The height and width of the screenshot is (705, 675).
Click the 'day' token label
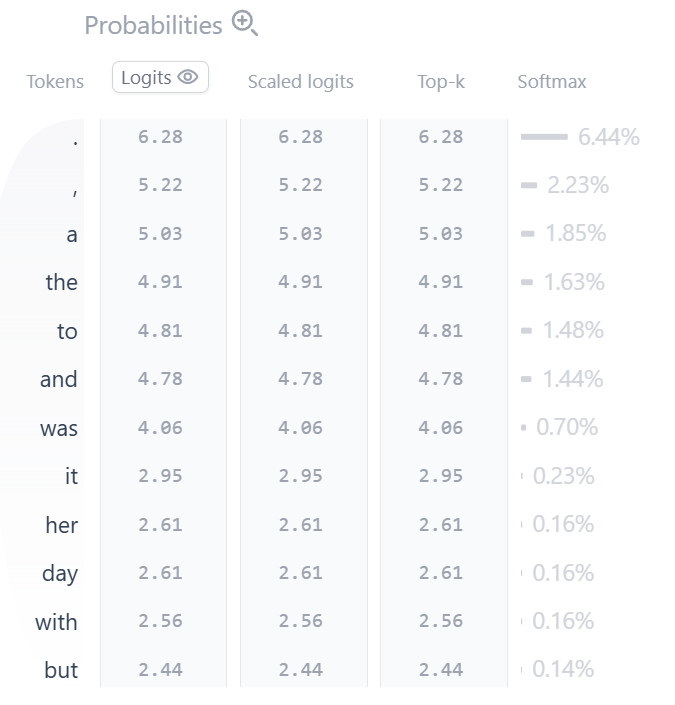[60, 574]
